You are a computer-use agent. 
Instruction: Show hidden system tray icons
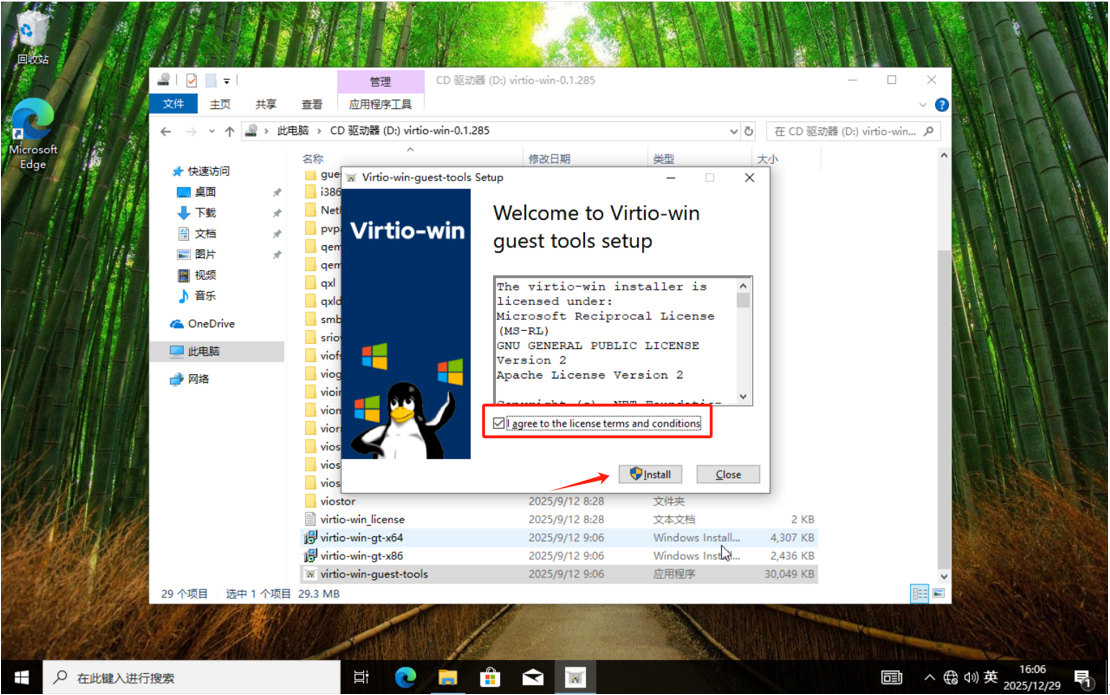click(x=931, y=677)
